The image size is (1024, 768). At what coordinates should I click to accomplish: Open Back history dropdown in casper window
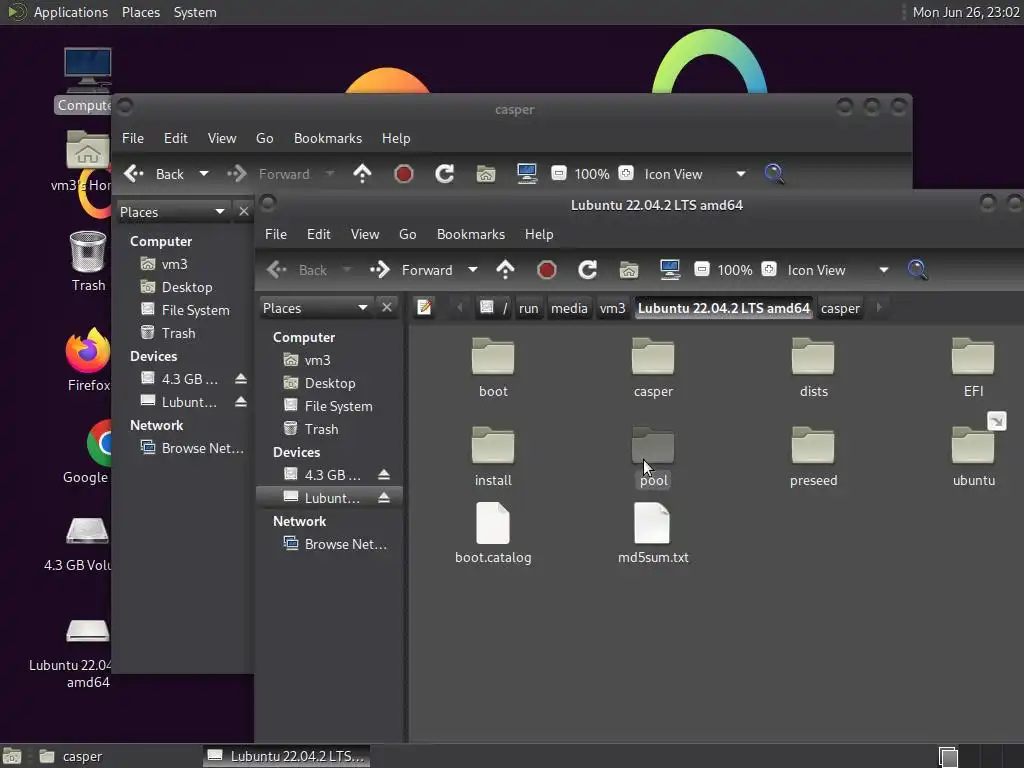point(204,174)
